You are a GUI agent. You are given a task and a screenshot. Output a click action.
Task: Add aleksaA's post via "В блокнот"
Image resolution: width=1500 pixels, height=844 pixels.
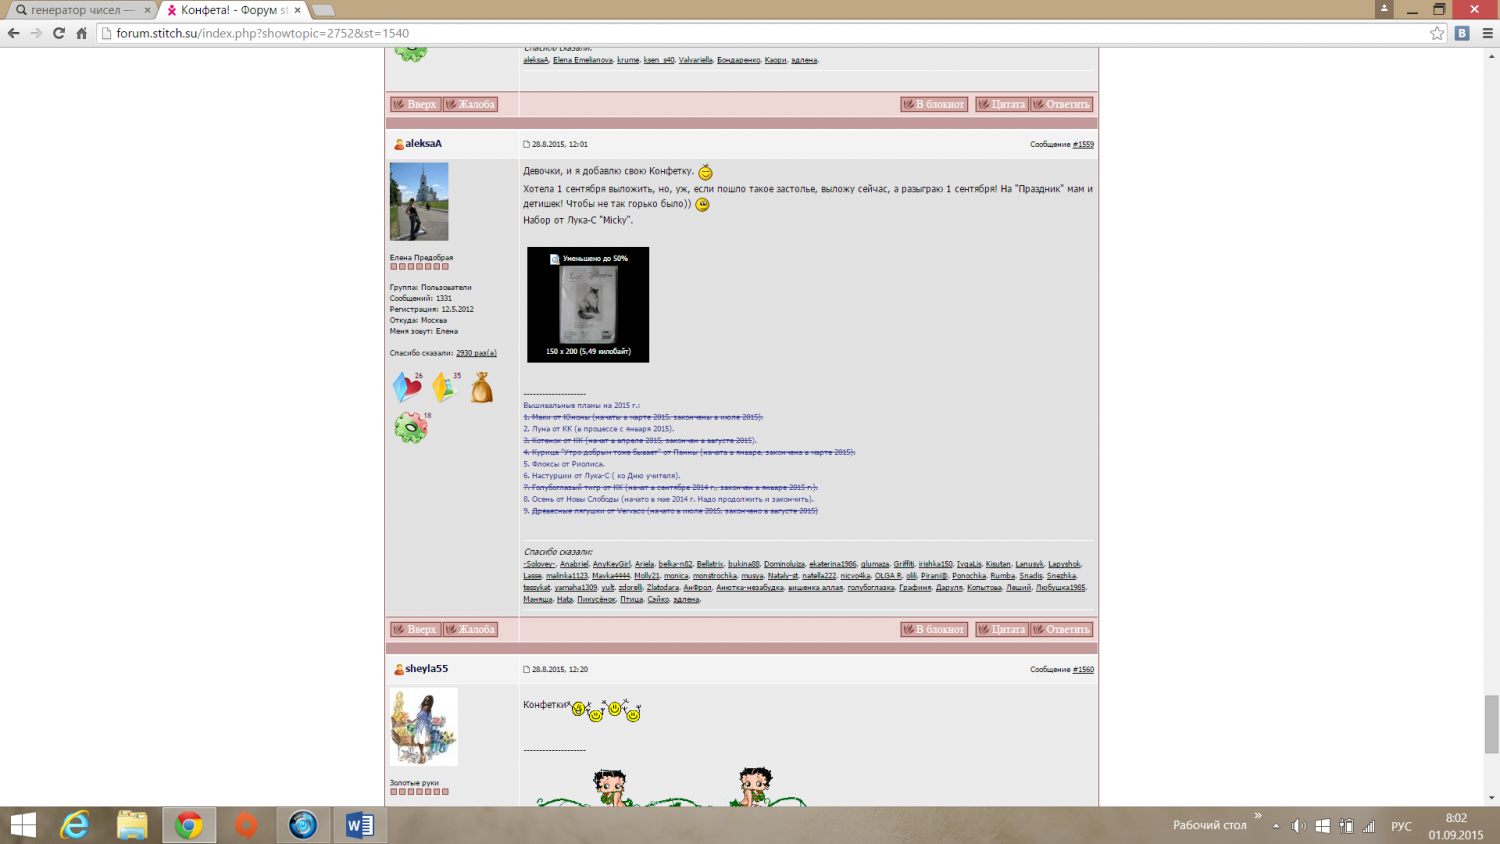pos(934,629)
